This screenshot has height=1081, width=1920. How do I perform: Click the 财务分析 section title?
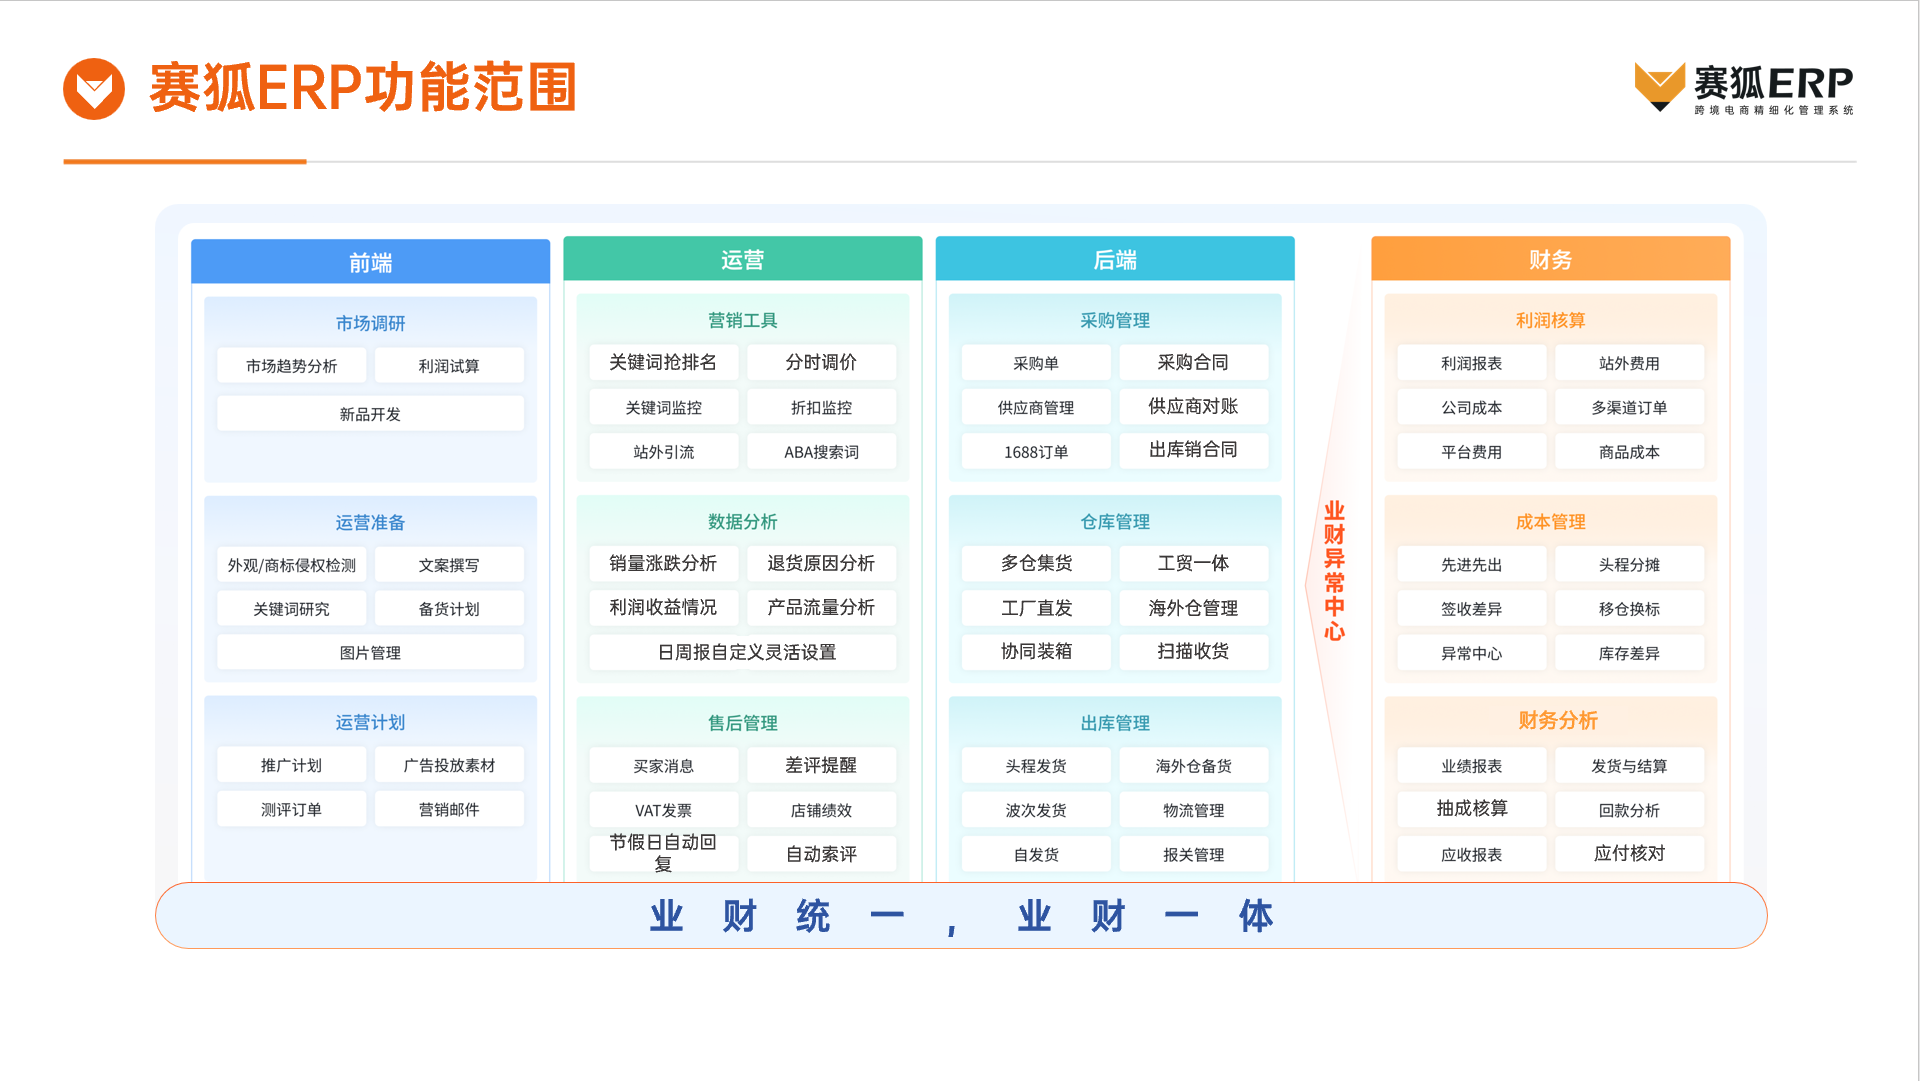pyautogui.click(x=1557, y=720)
